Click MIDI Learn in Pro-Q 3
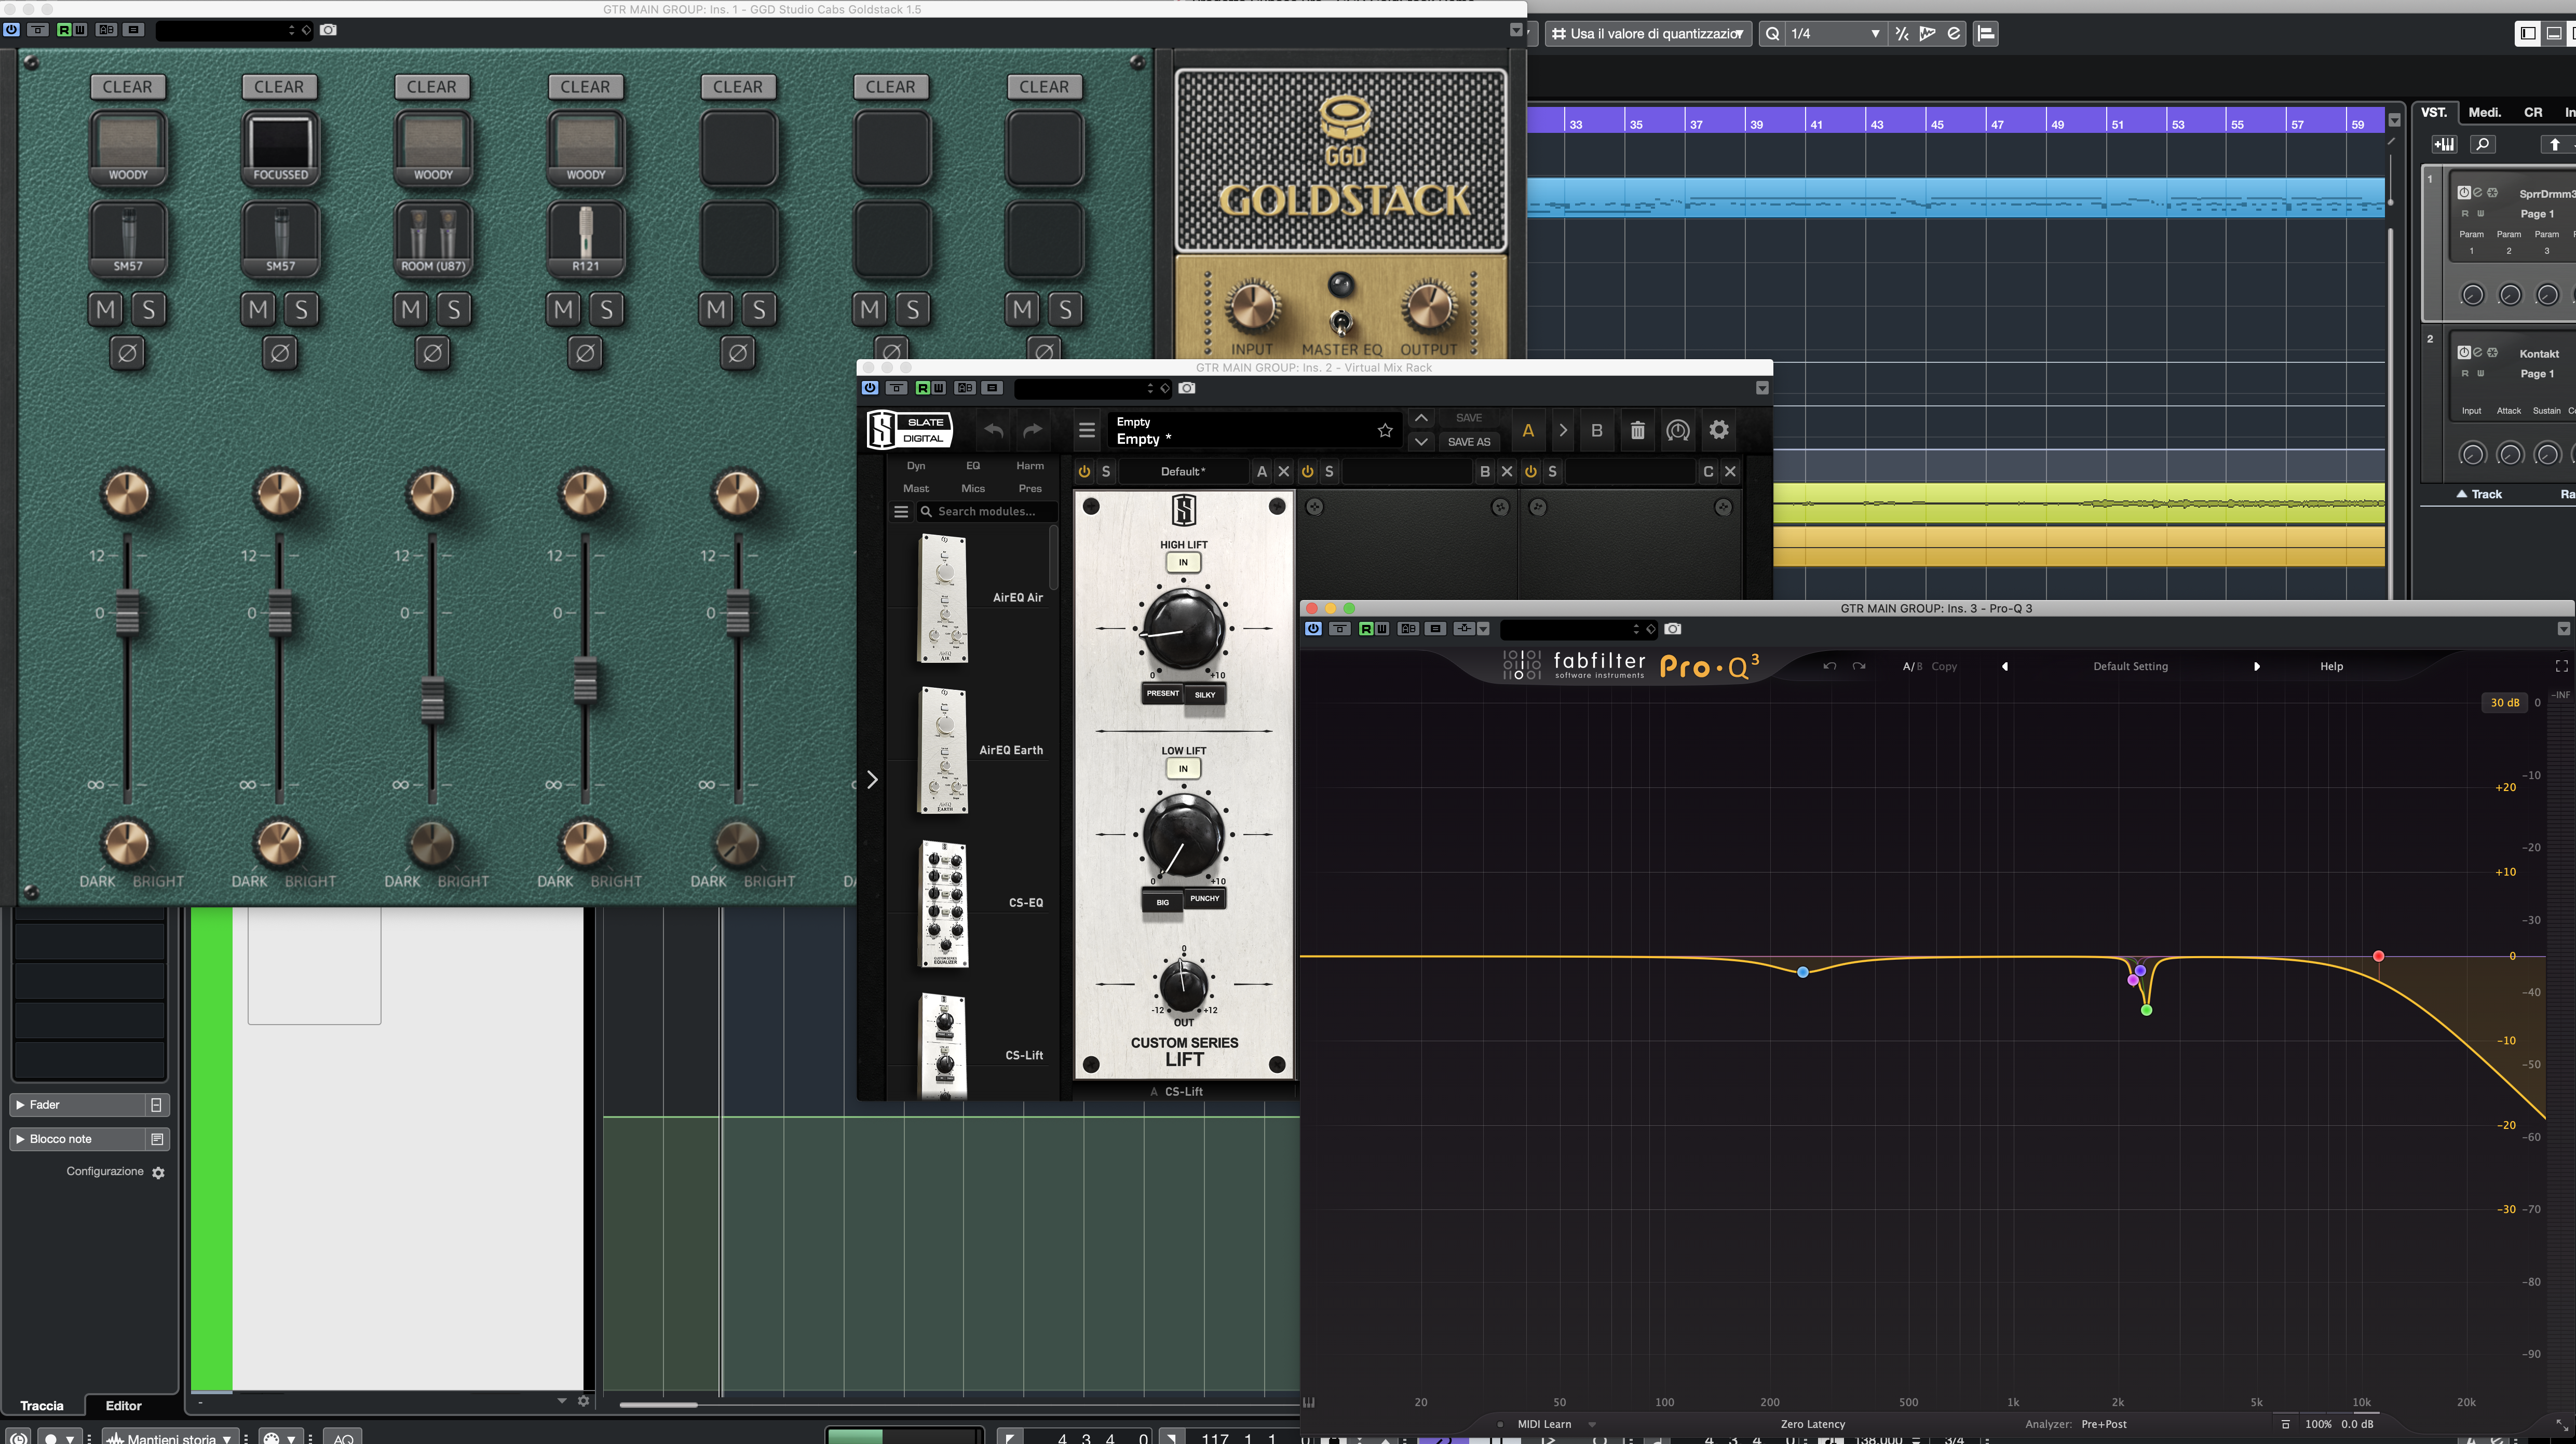 (1544, 1424)
